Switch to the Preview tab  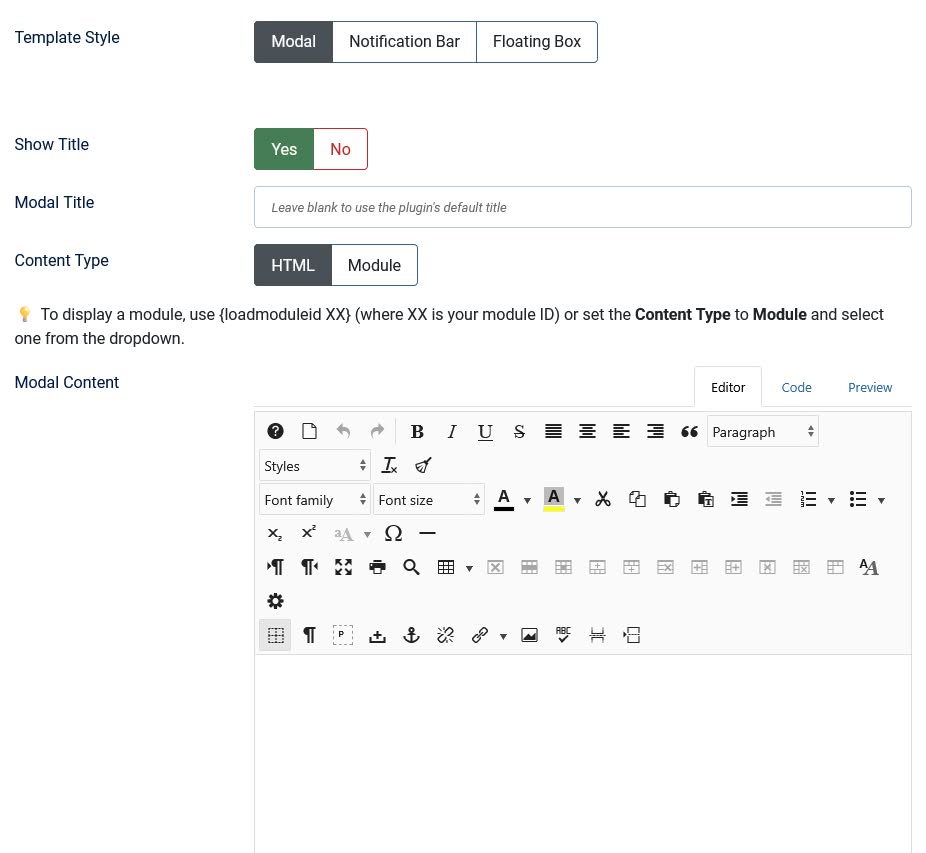pos(869,387)
